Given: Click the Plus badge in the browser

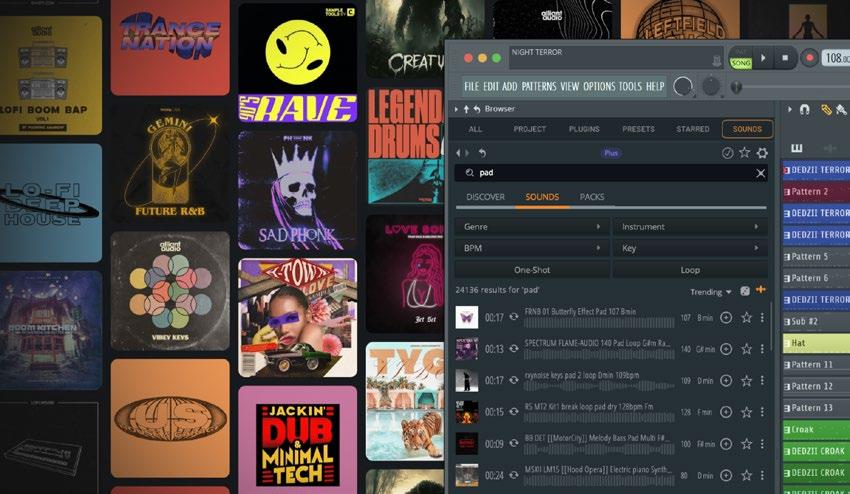Looking at the screenshot, I should click(611, 153).
